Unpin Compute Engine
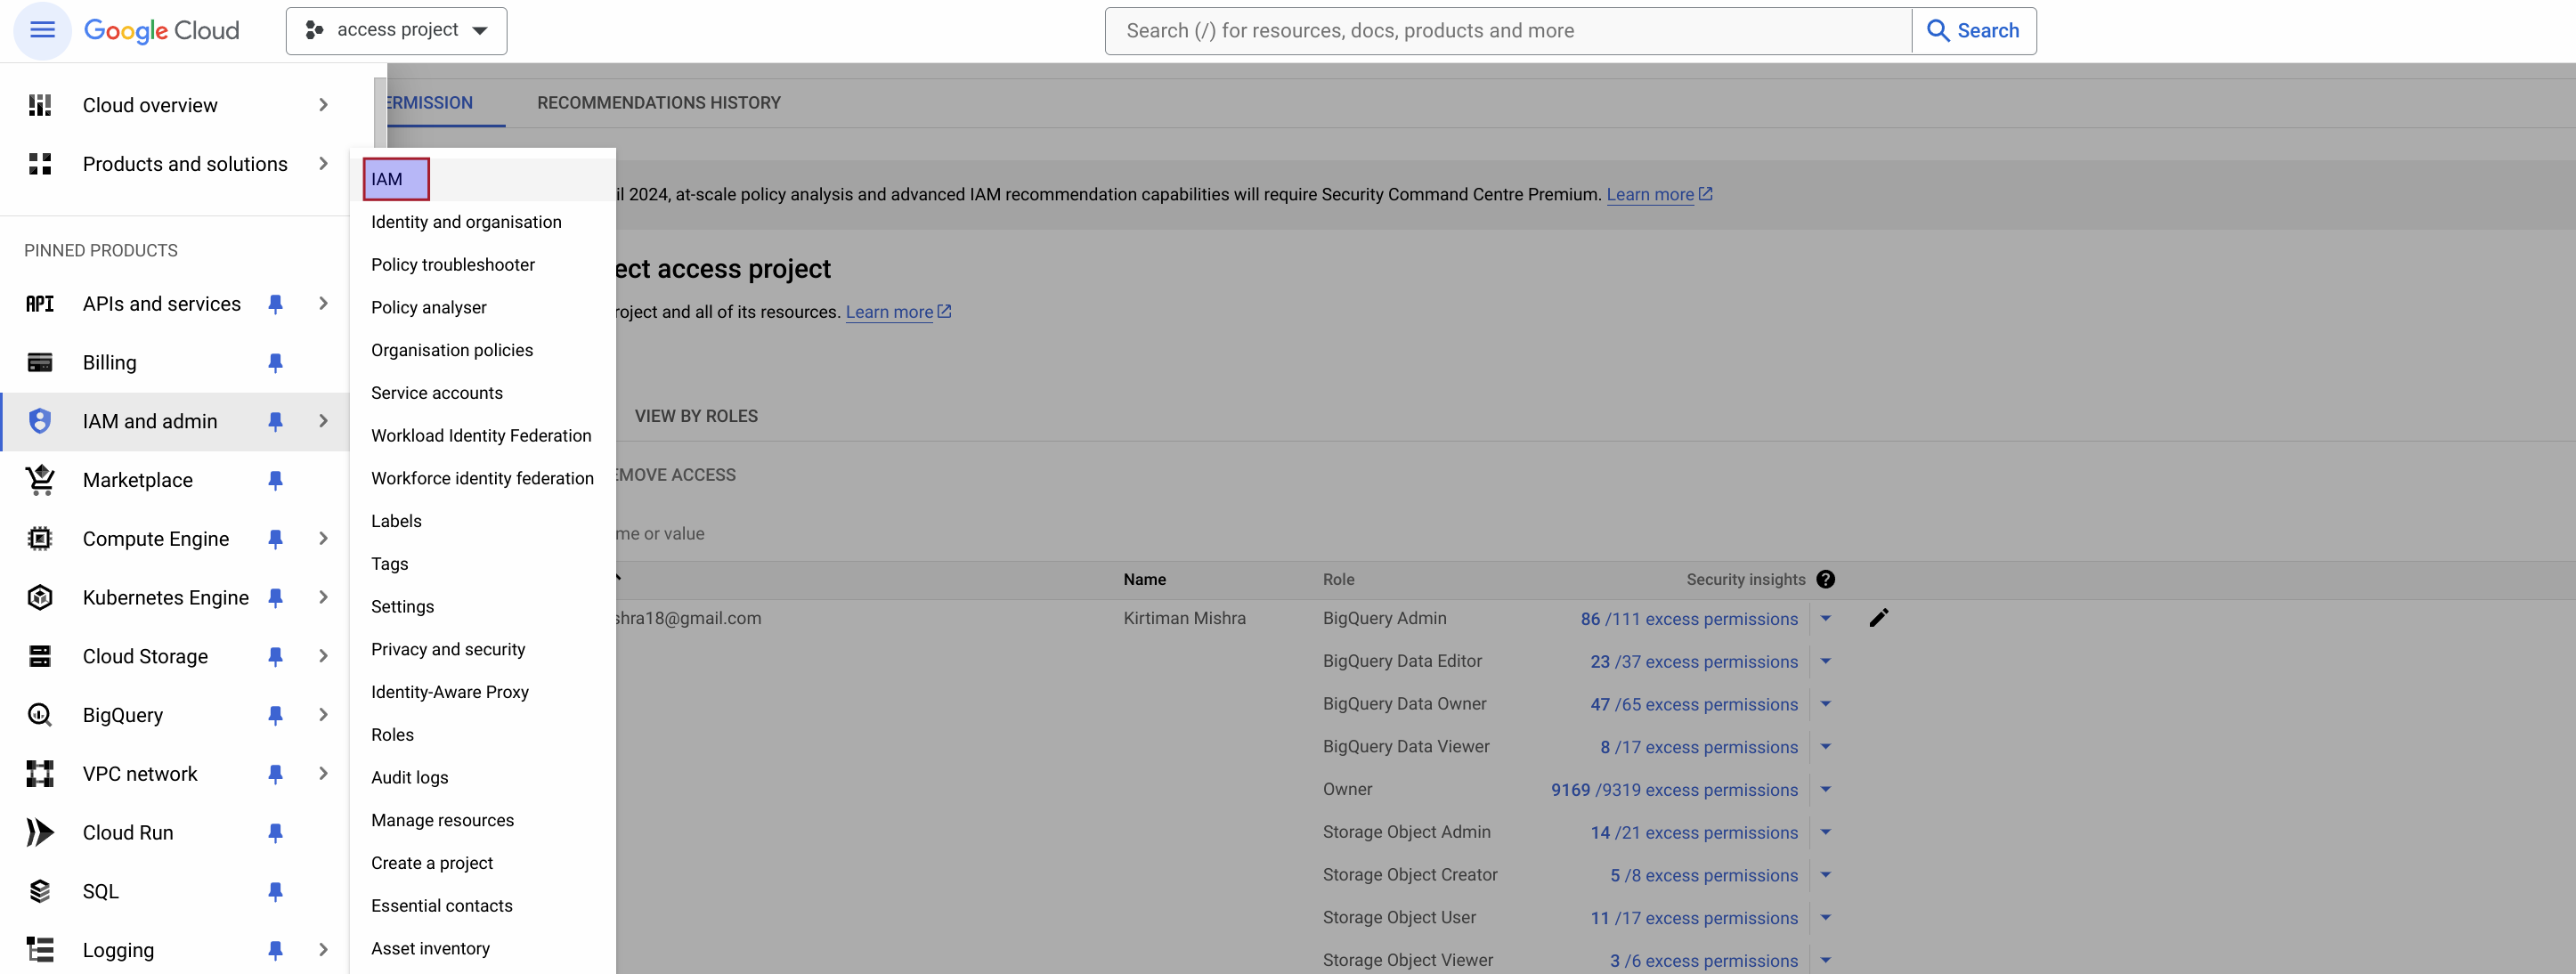Screen dimensions: 2576x974 [275, 539]
